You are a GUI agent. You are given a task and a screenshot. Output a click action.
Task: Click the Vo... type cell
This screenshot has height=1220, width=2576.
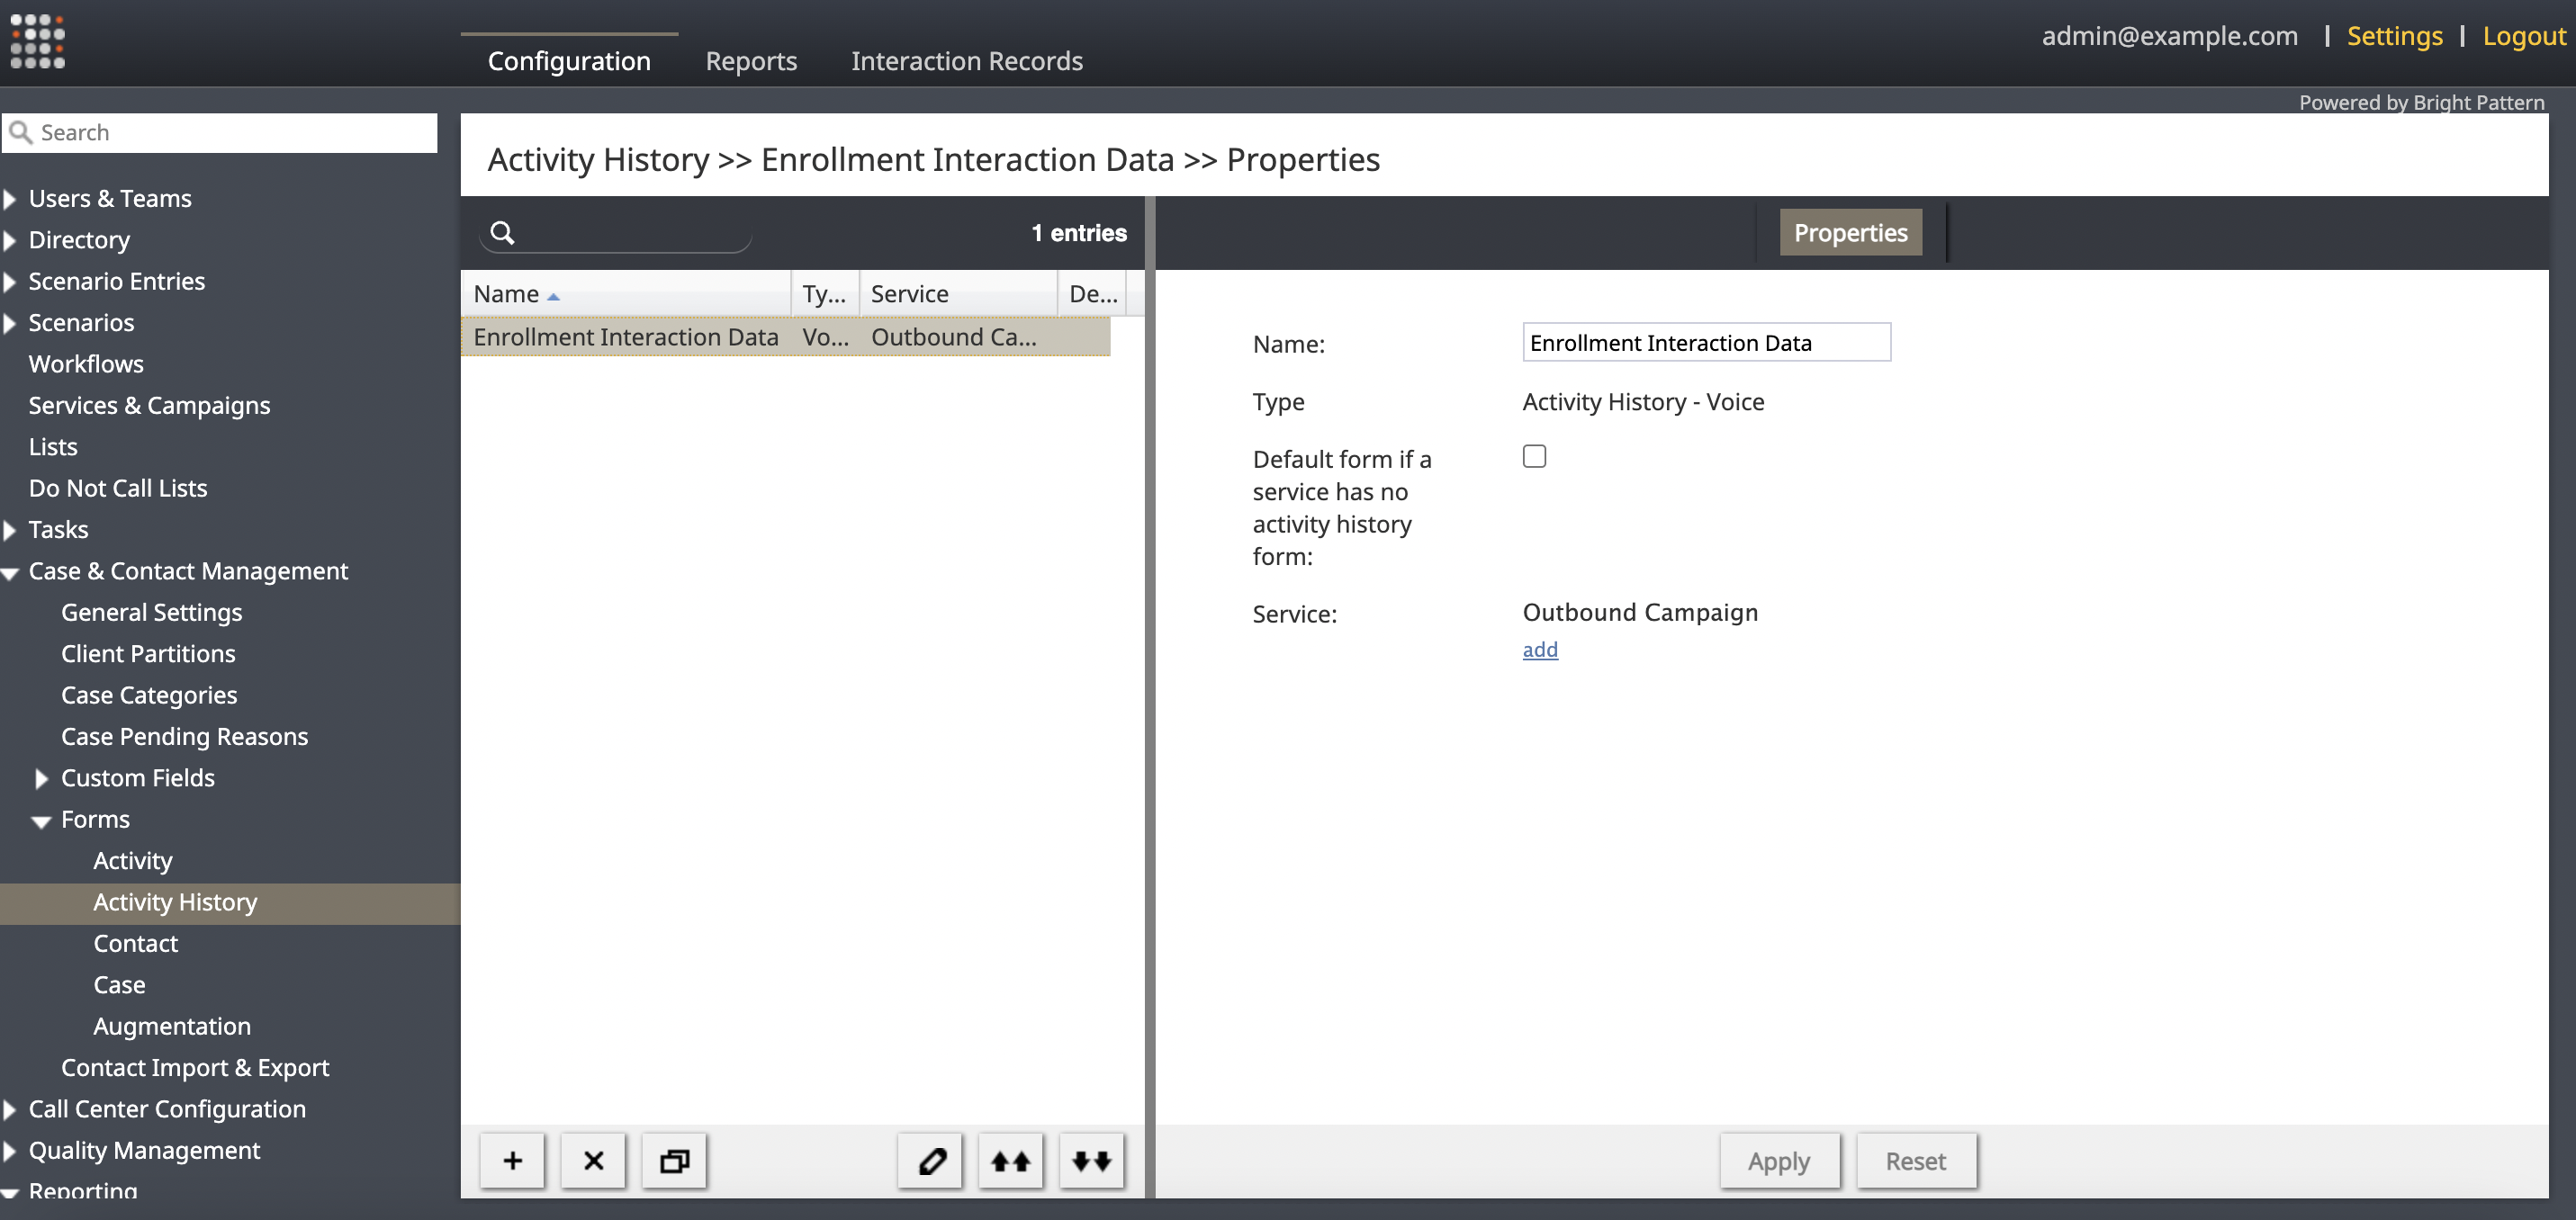[825, 337]
